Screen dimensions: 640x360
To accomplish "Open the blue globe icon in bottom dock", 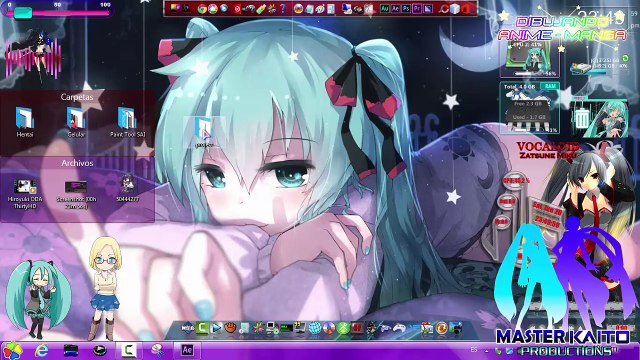I will point(315,328).
